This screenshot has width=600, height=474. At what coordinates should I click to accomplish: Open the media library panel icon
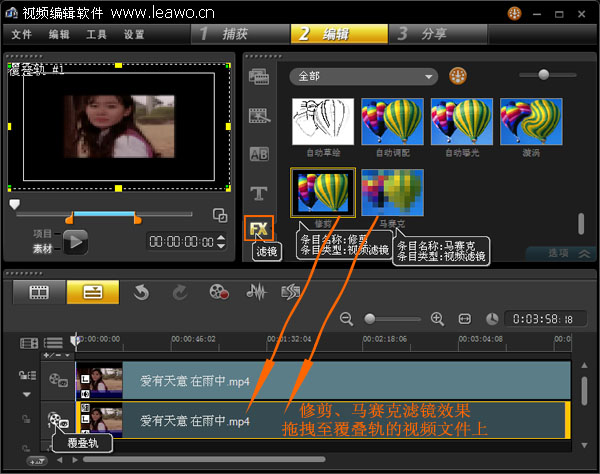[x=259, y=79]
